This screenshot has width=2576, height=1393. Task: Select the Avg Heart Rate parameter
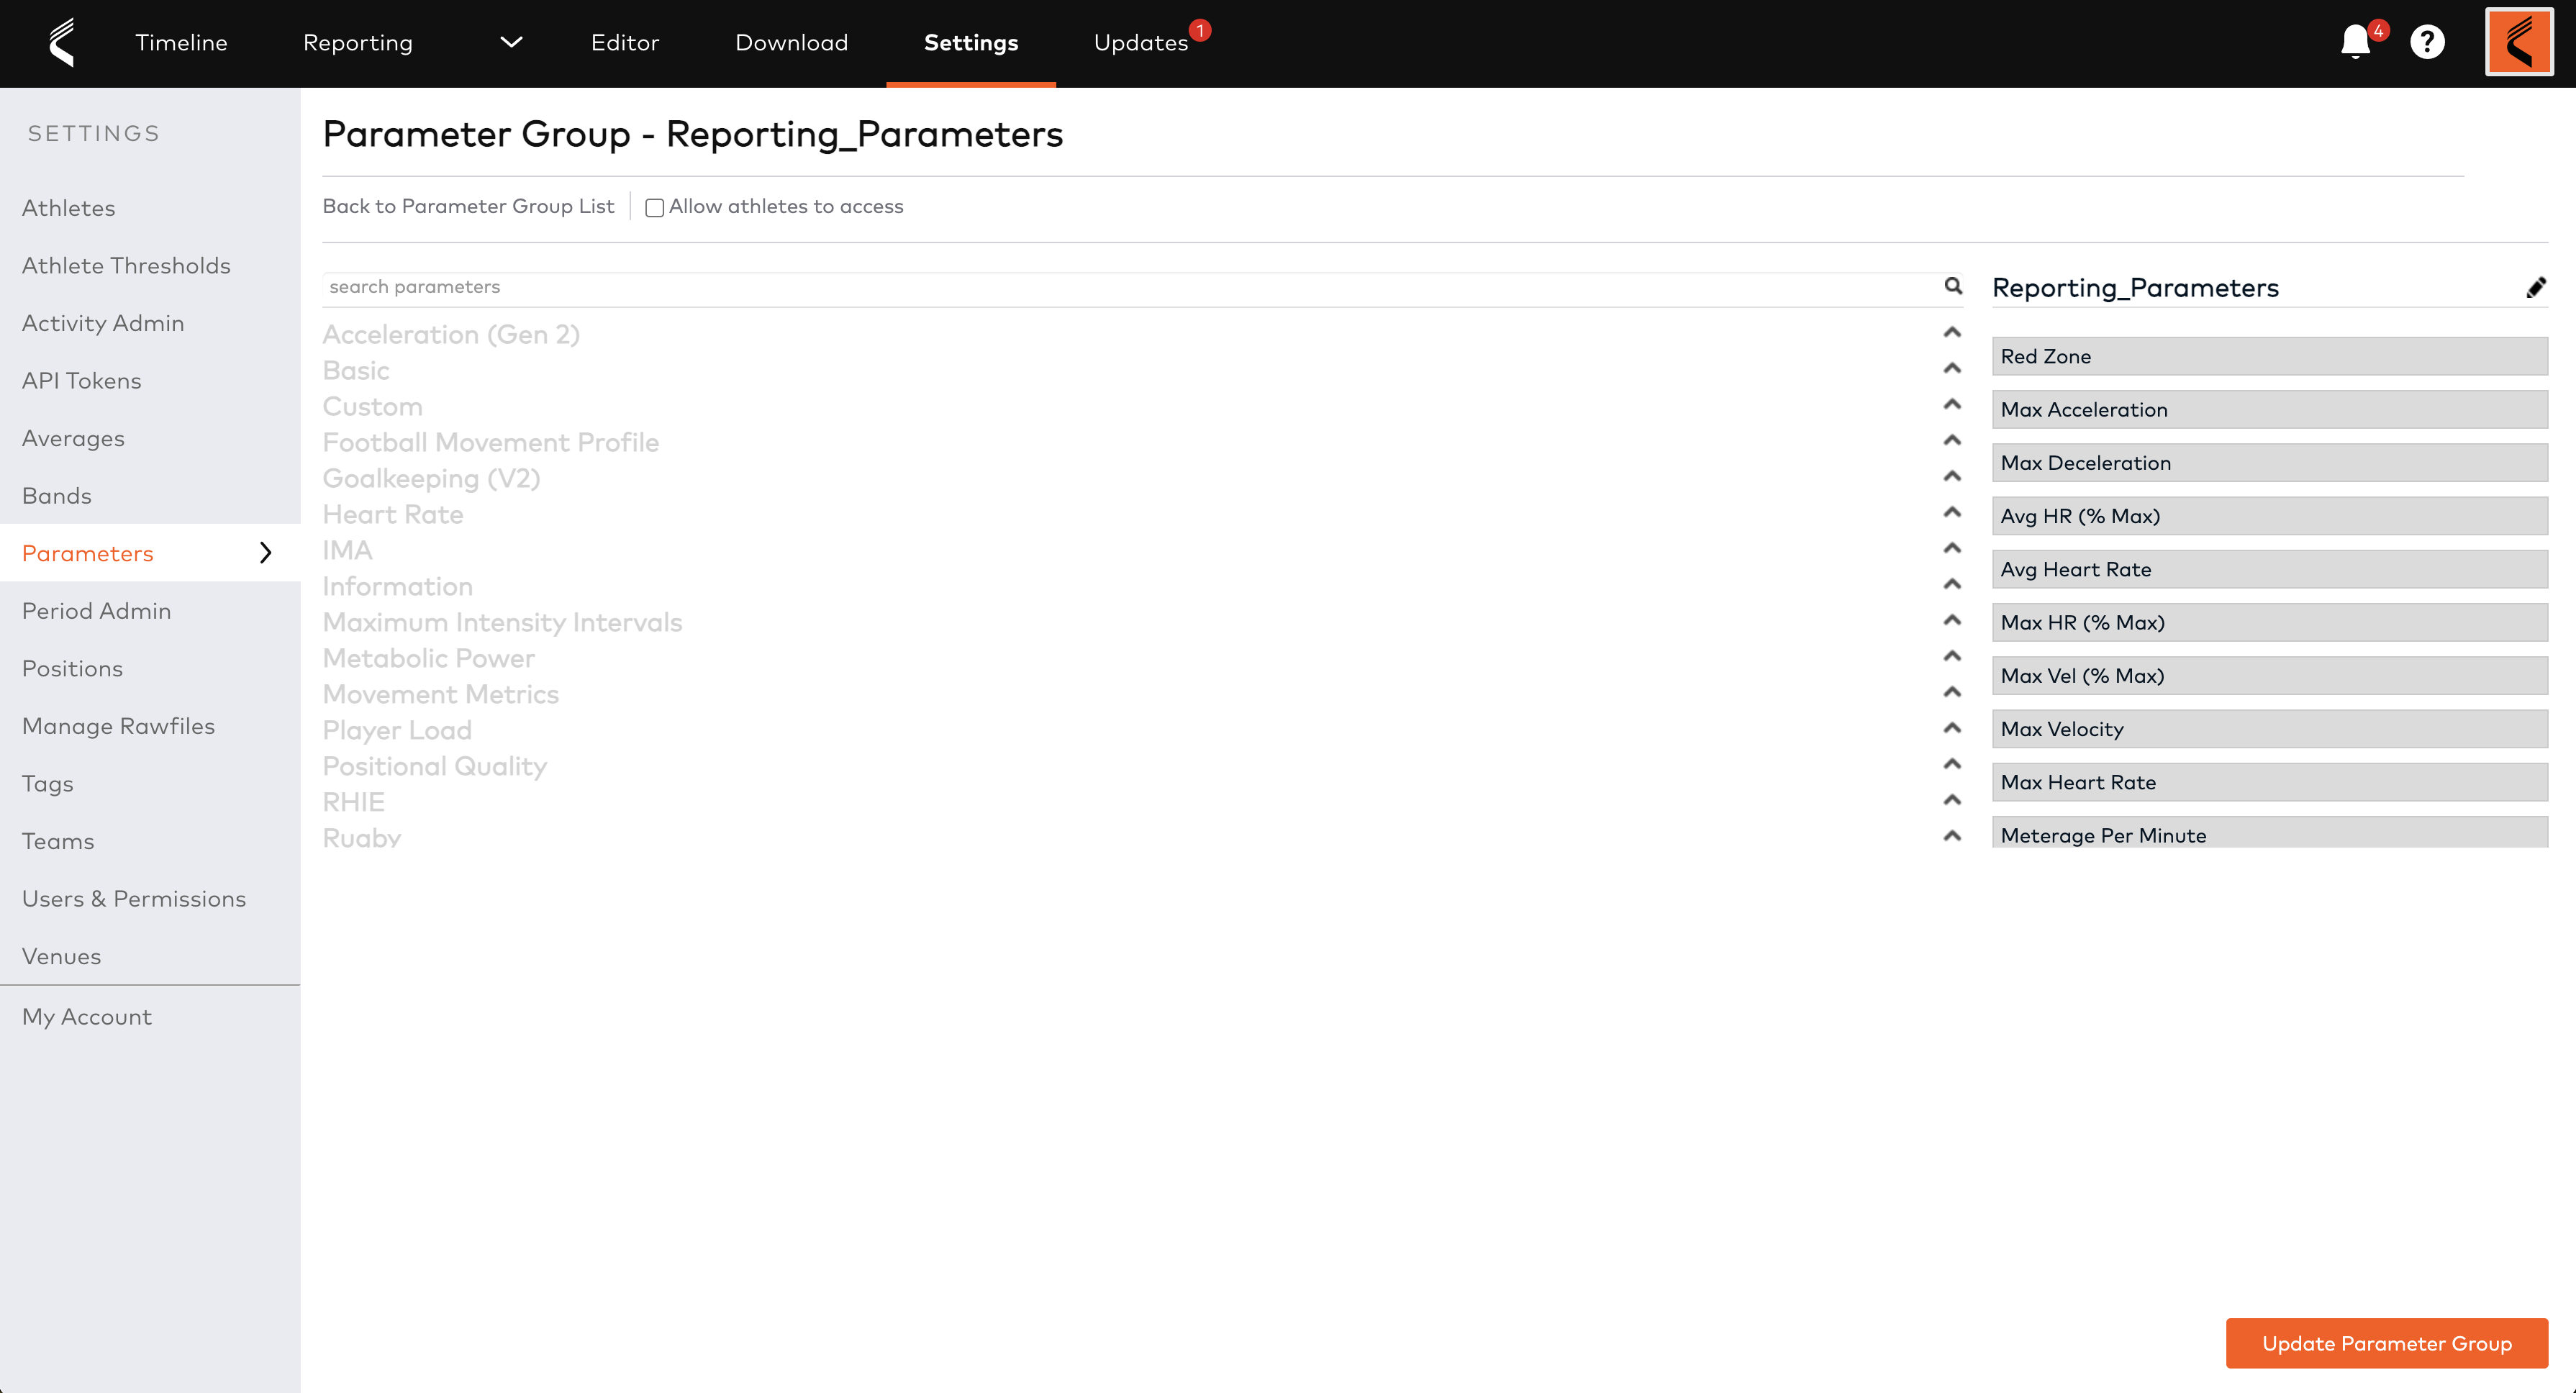point(2269,569)
